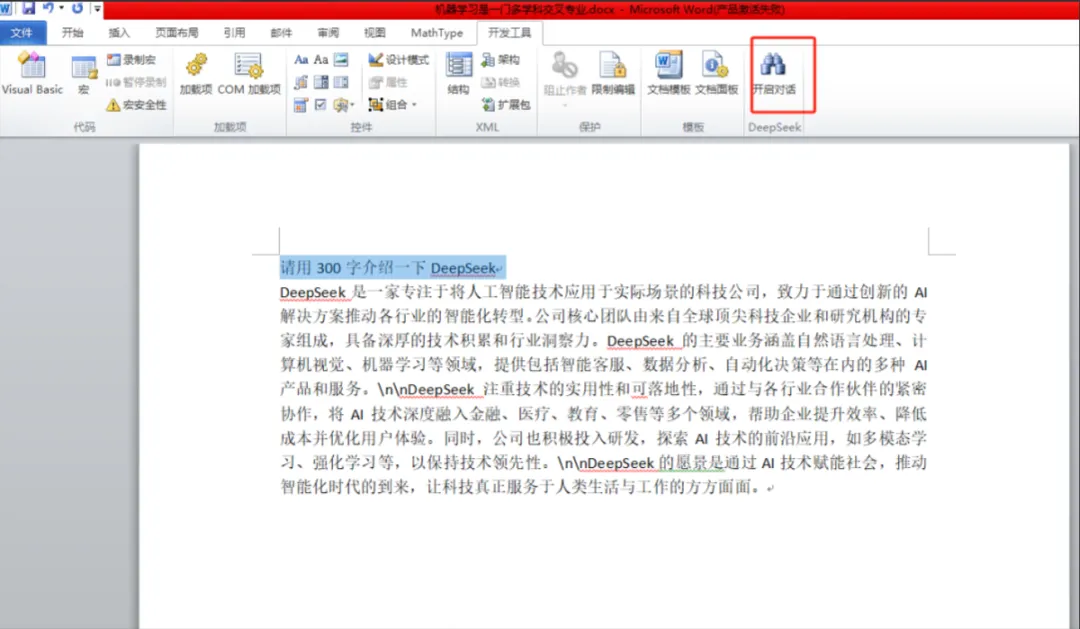Open the 组合 group dropdown
The width and height of the screenshot is (1080, 629).
[x=393, y=105]
